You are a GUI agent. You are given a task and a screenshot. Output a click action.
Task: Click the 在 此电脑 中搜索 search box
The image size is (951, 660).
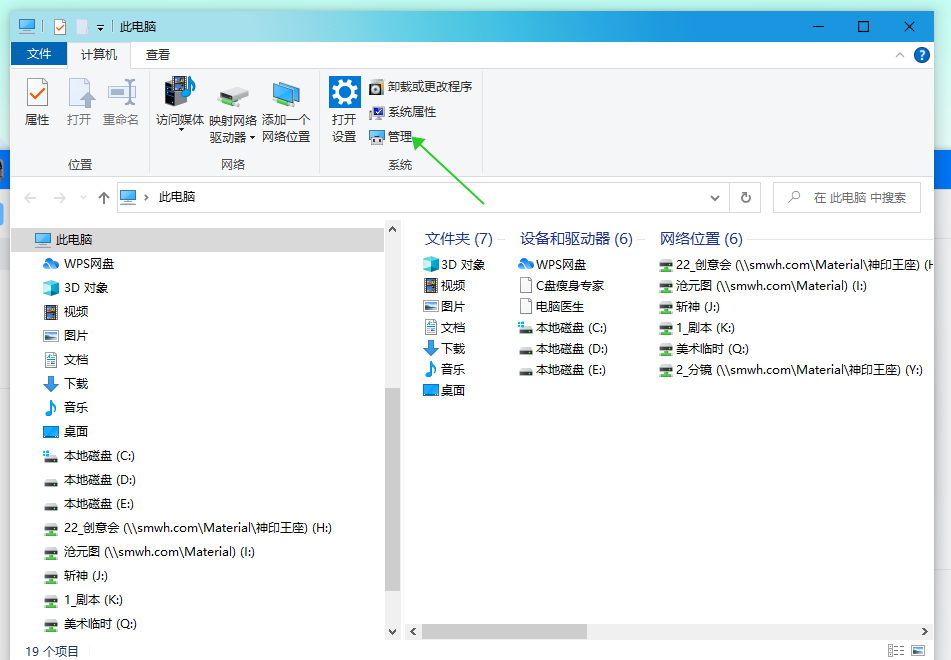tap(858, 198)
